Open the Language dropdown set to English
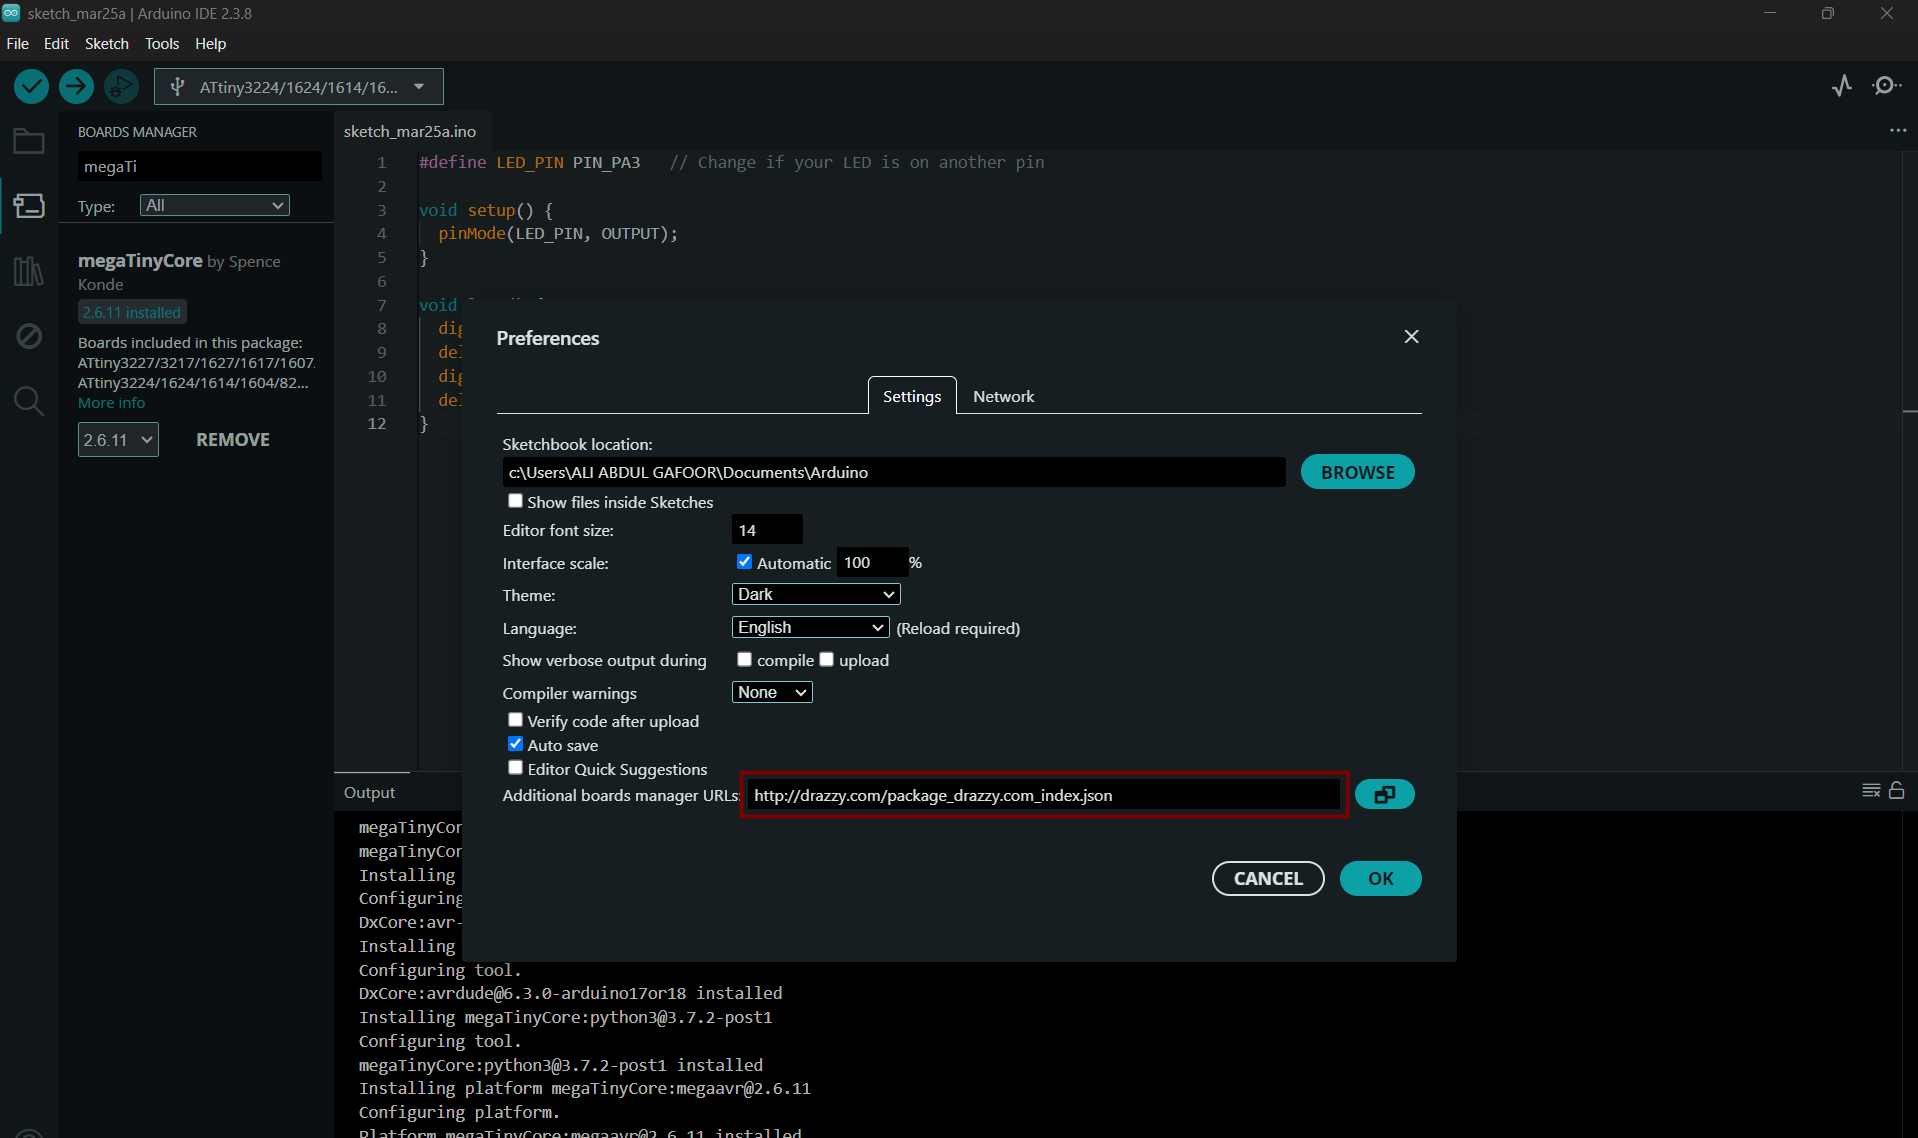 tap(810, 627)
